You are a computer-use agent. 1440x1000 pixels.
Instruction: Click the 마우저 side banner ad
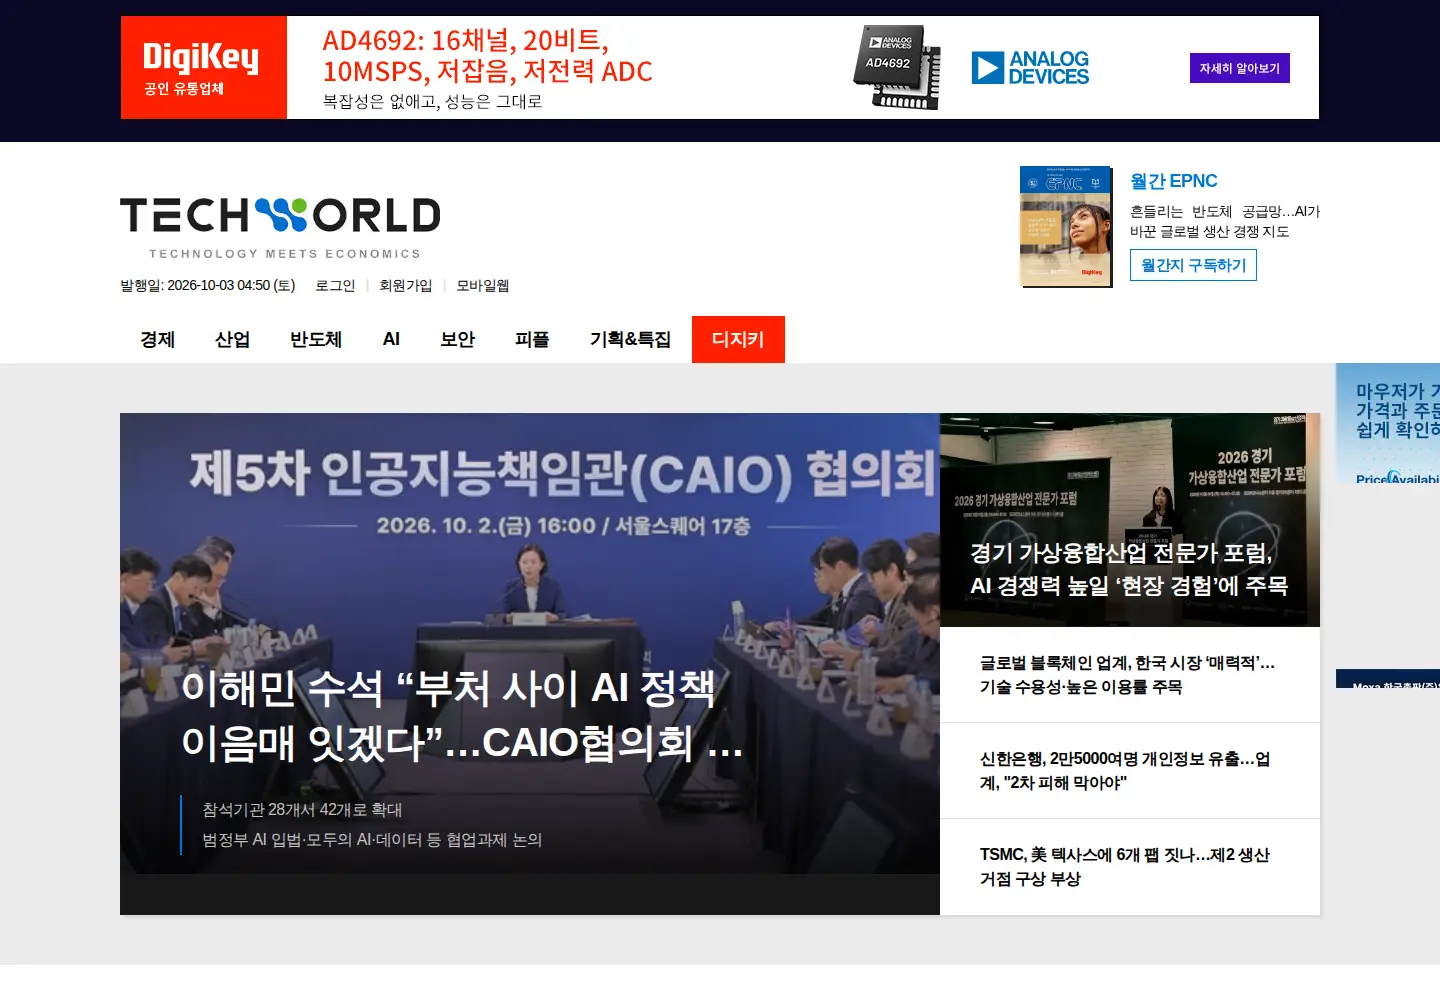1388,424
